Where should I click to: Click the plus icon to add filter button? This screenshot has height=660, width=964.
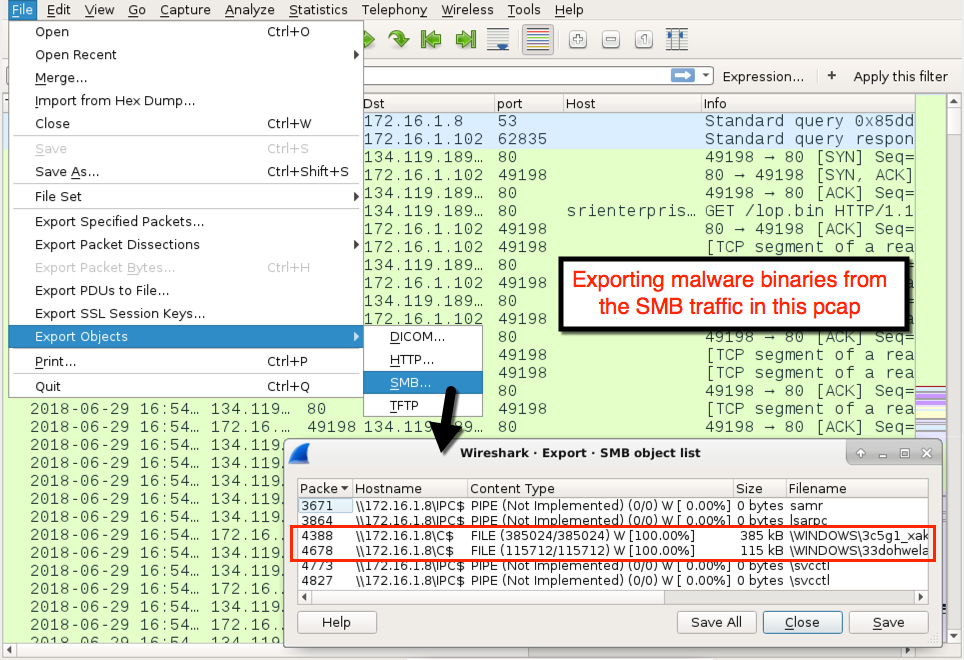pos(832,76)
